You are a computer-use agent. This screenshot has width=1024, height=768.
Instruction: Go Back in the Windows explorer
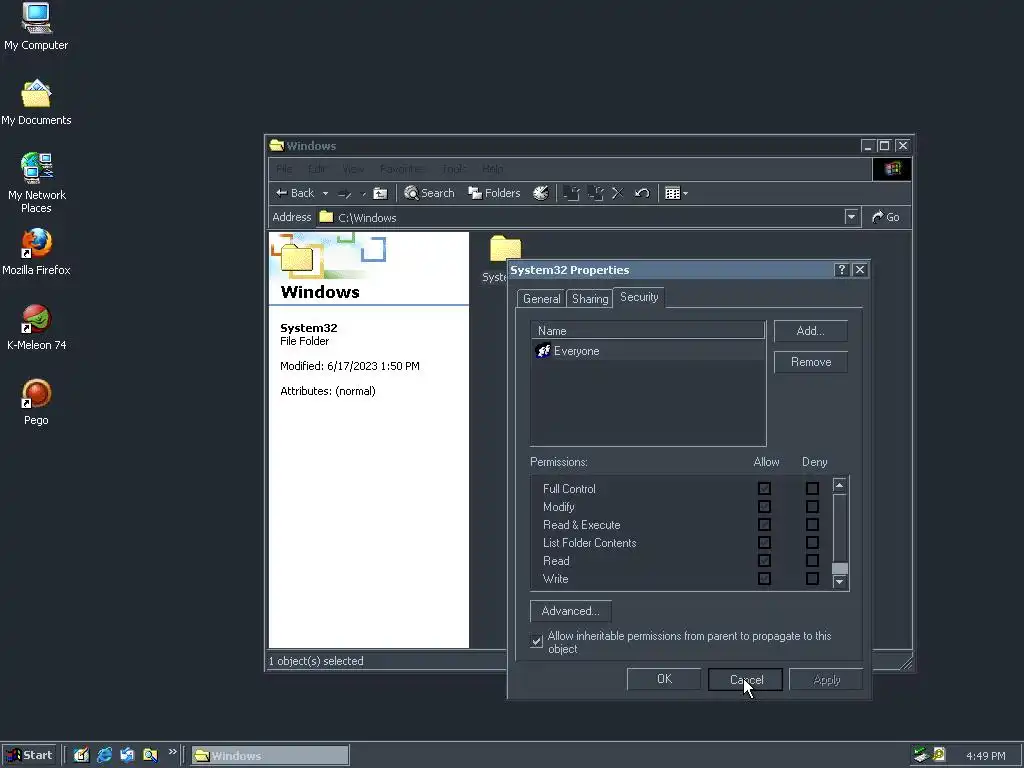click(x=295, y=193)
